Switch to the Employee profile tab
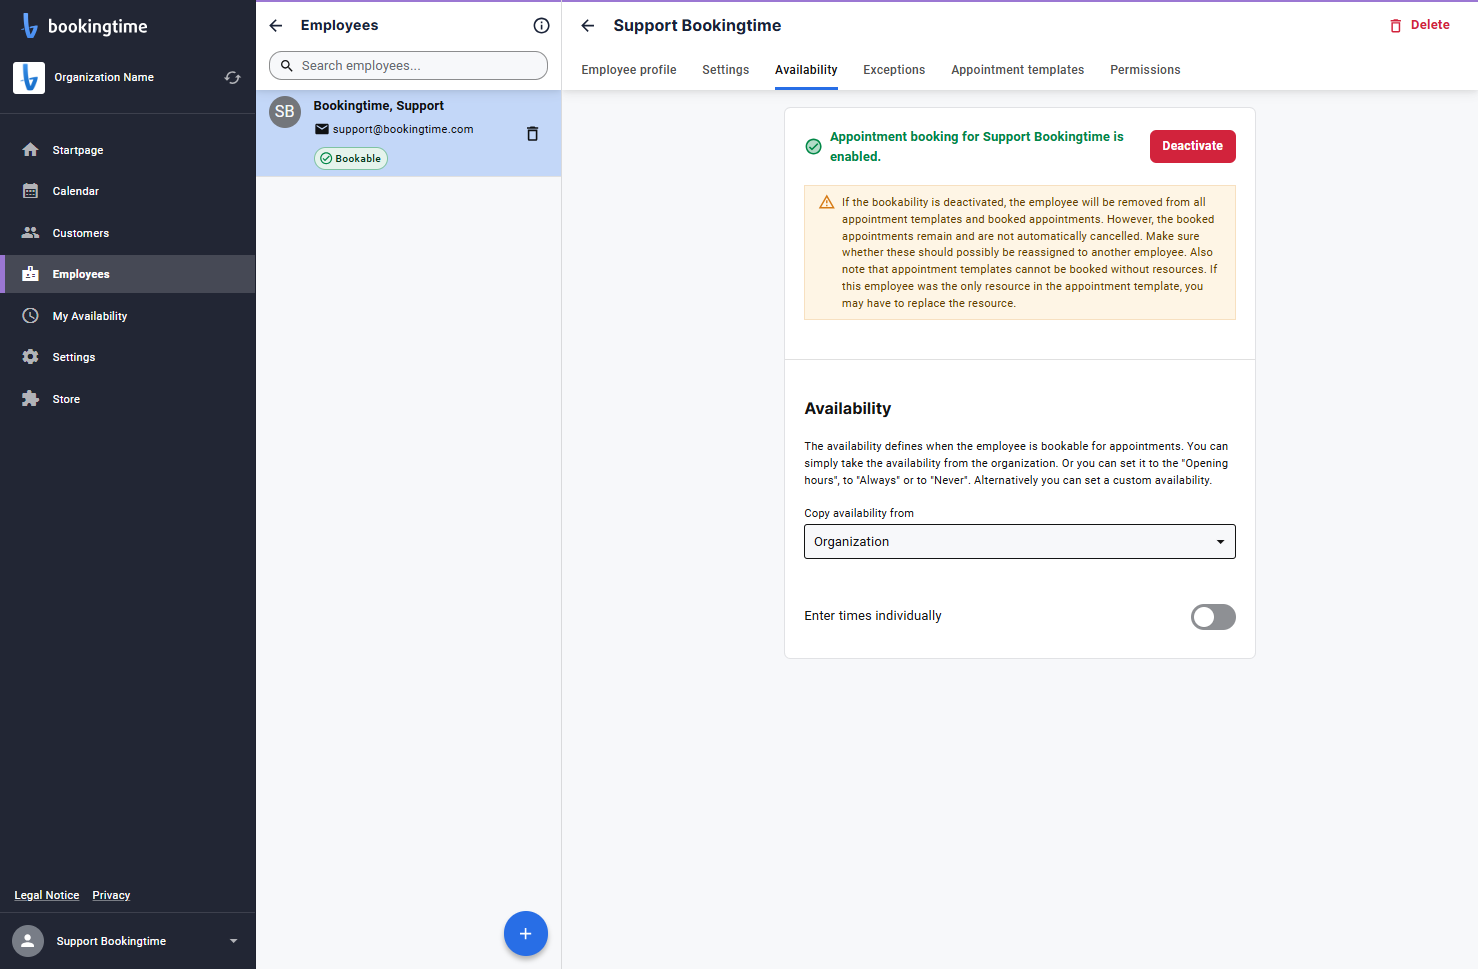The image size is (1478, 969). [x=629, y=70]
